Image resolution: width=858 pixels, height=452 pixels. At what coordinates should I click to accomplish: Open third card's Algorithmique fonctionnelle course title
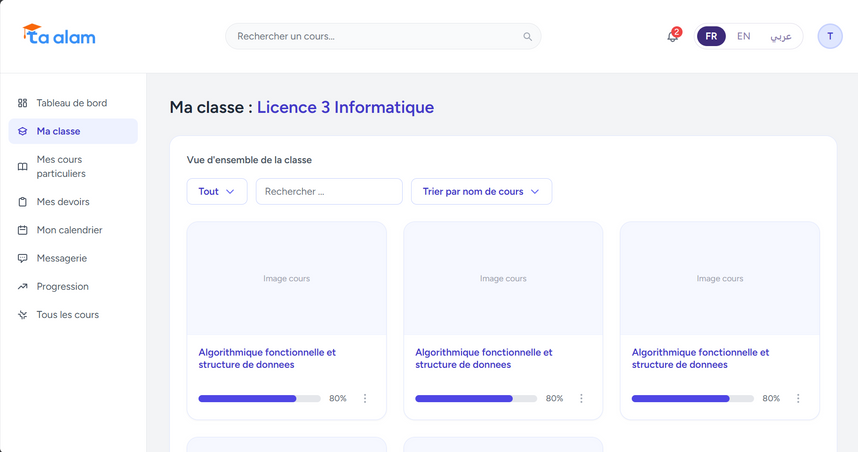(x=700, y=358)
